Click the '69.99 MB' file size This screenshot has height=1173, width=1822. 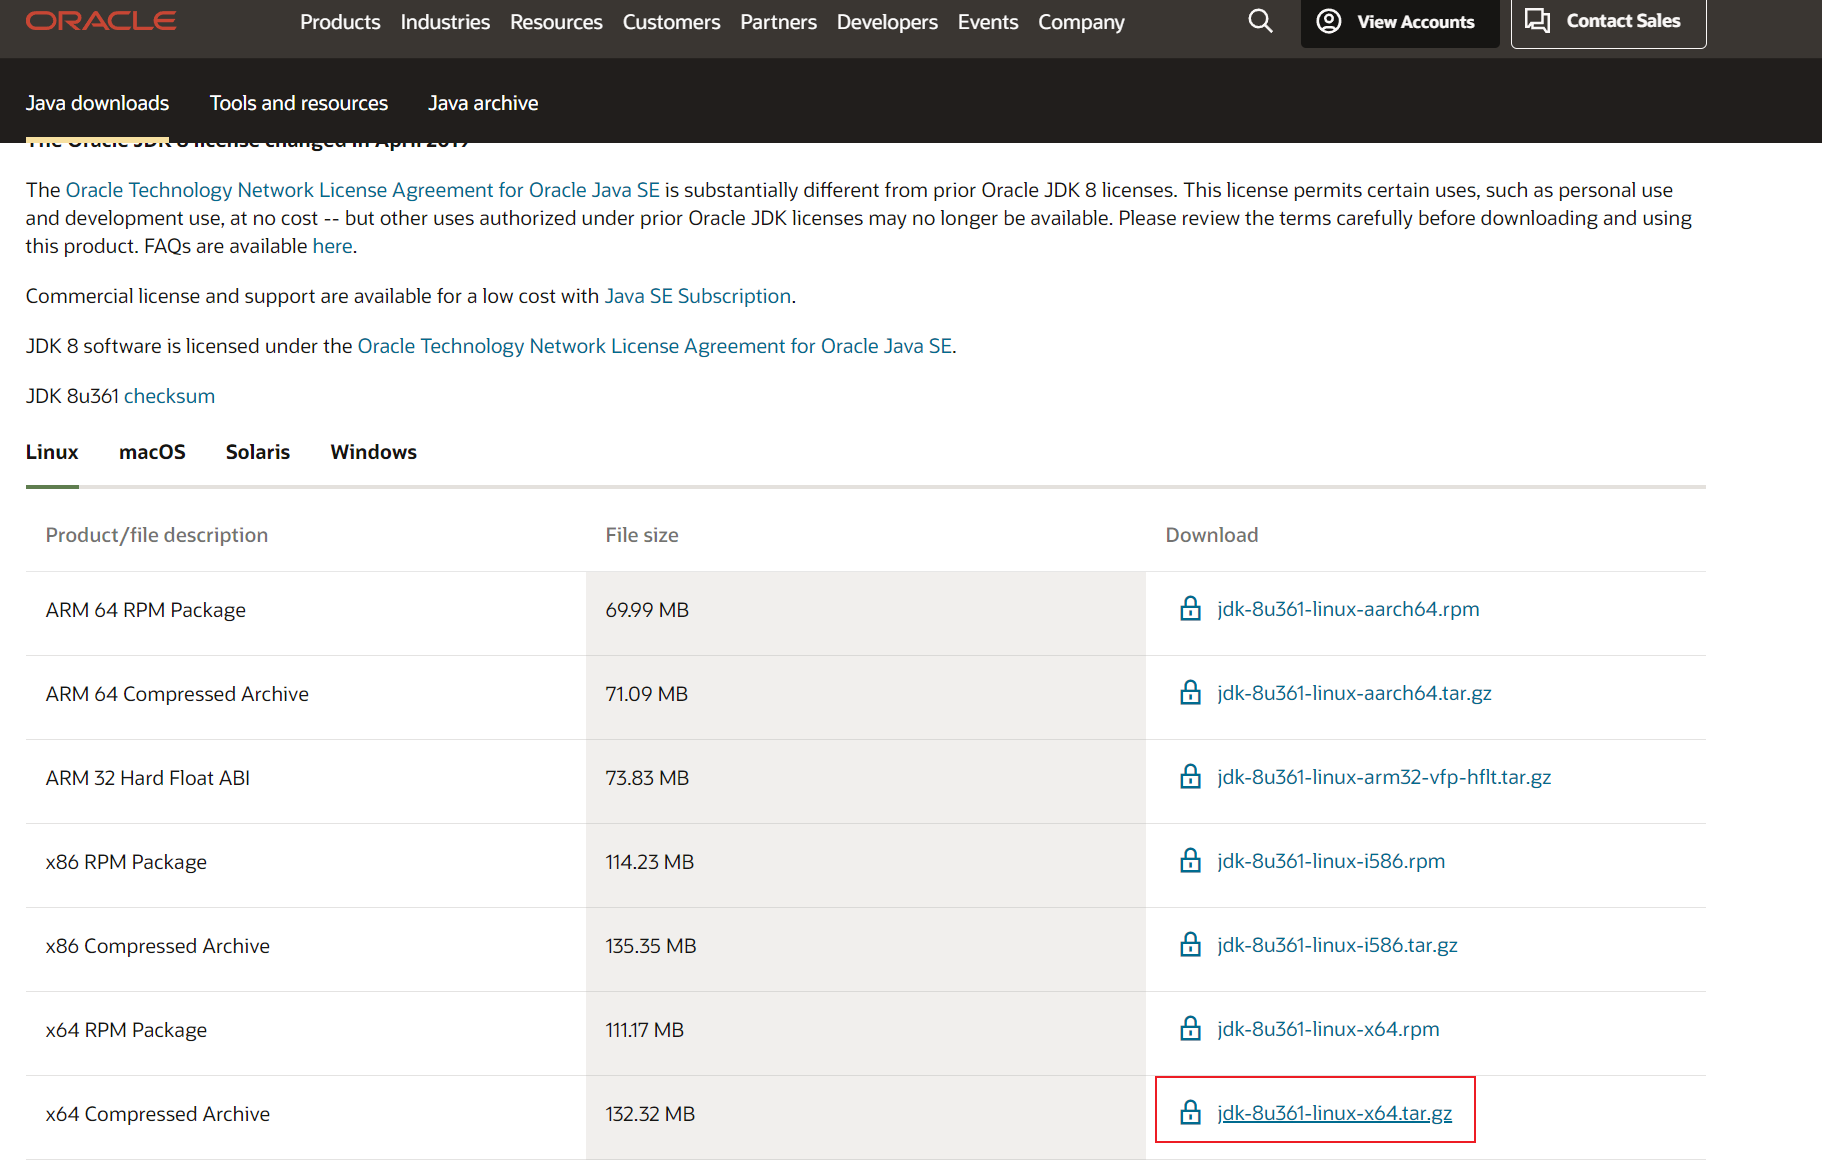point(647,610)
